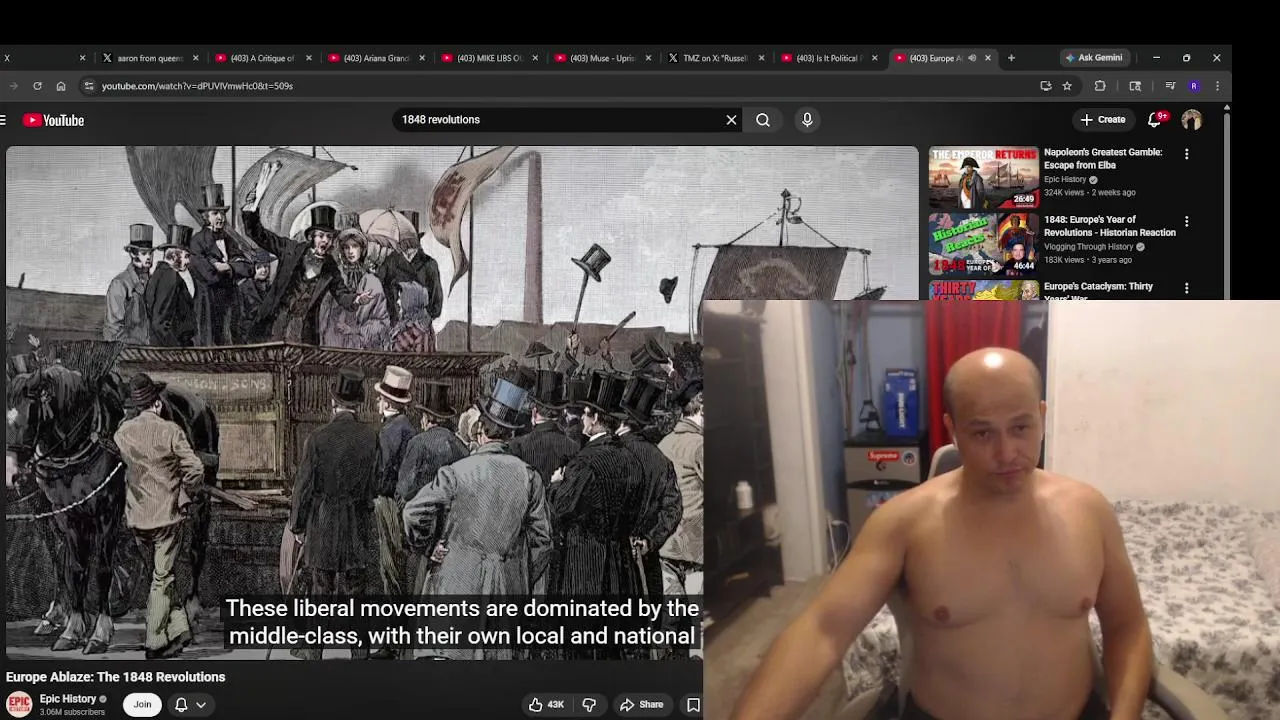Share the video
The width and height of the screenshot is (1280, 720).
(641, 704)
